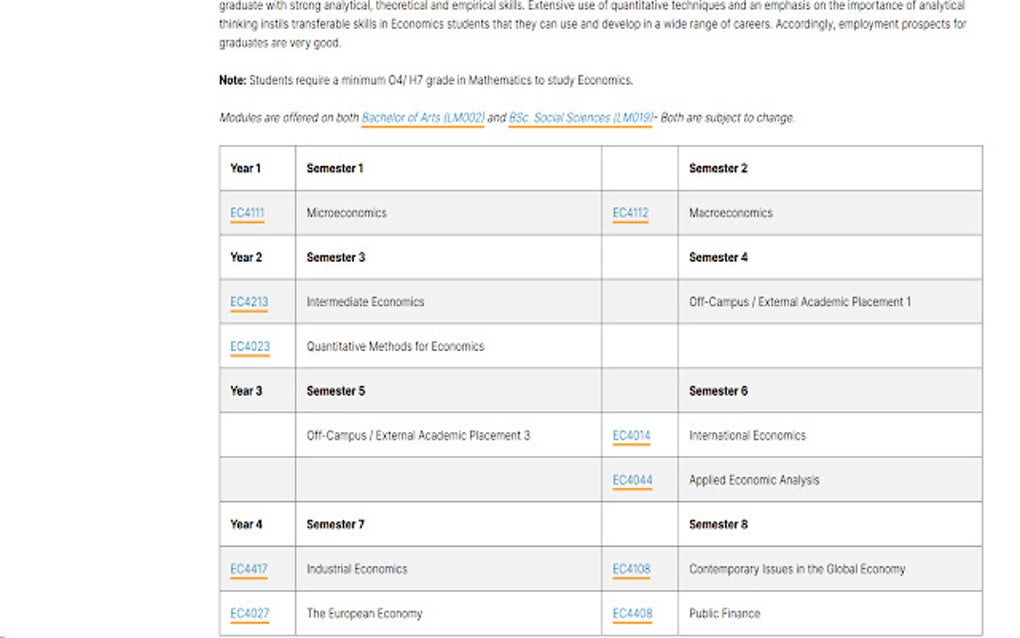Open the BSc. Social Sciences (LM019) link
Viewport: 1020px width, 638px height.
580,118
